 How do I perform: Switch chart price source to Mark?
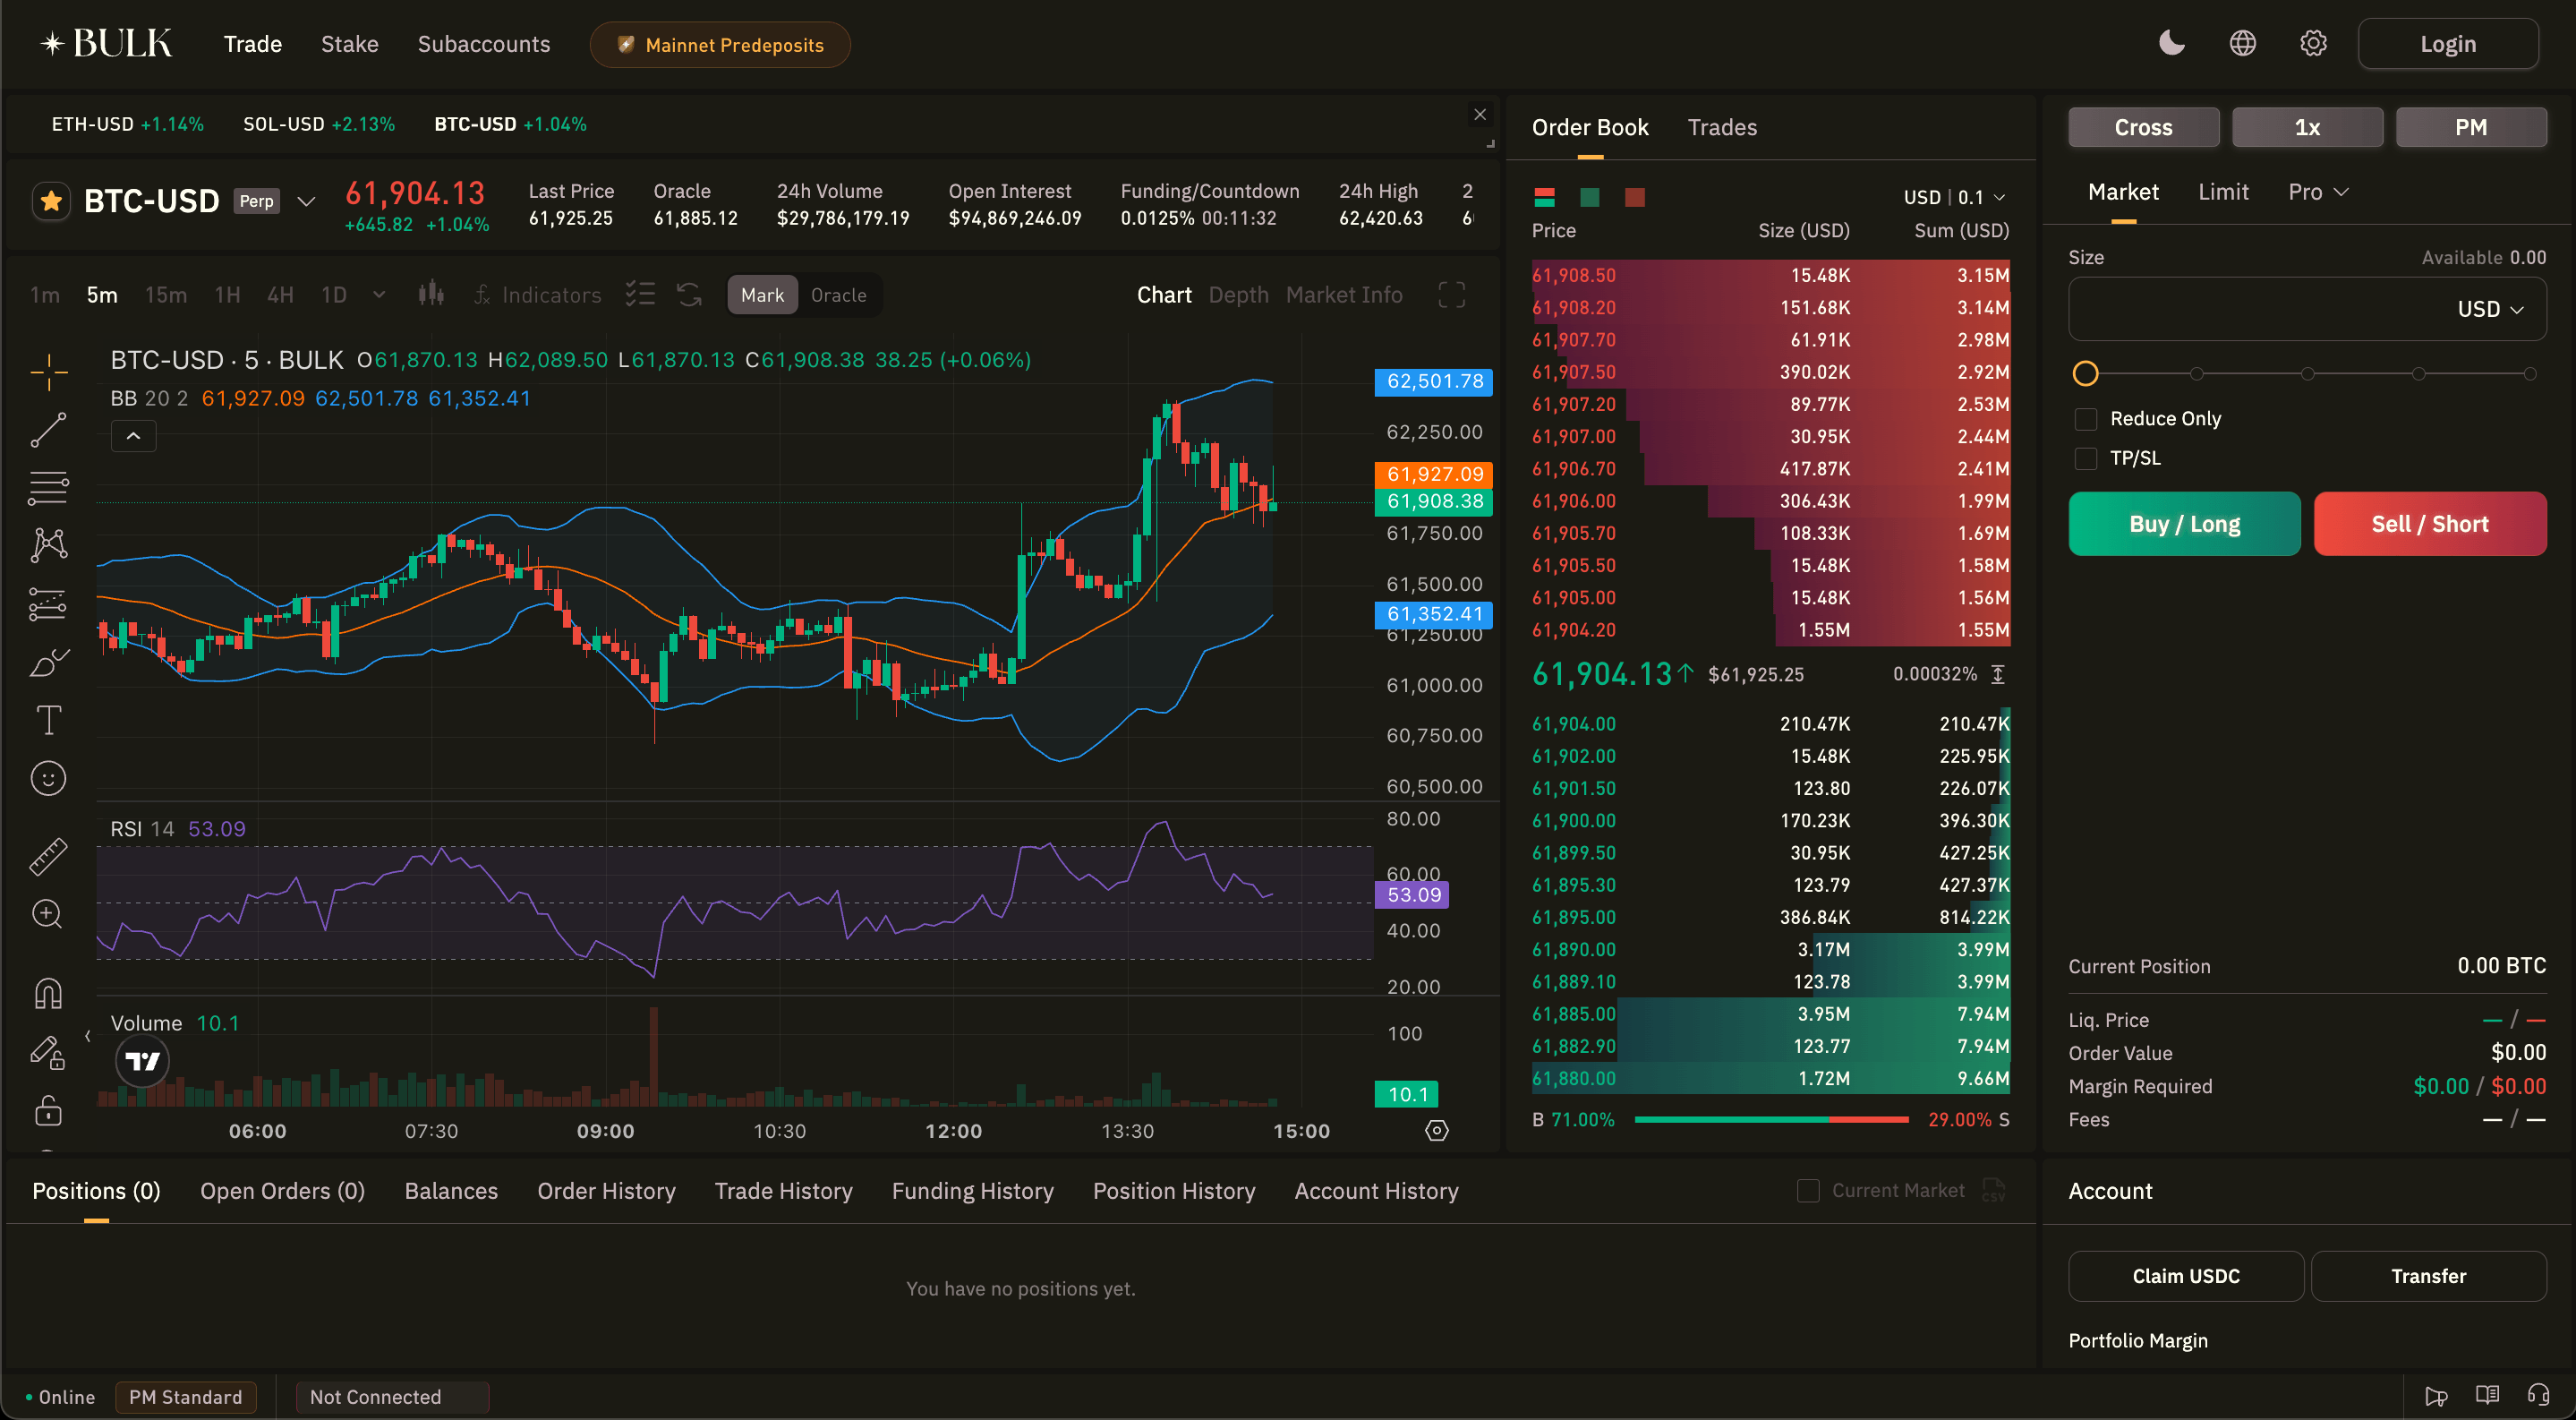pyautogui.click(x=762, y=295)
